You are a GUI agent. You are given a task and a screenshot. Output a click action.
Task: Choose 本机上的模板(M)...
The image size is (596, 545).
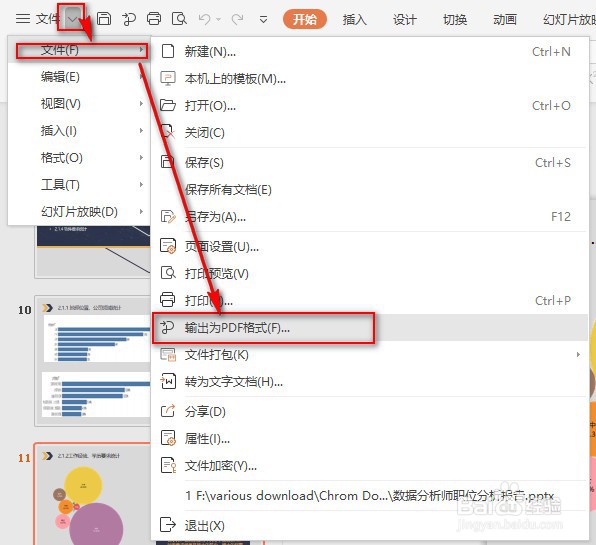tap(369, 79)
